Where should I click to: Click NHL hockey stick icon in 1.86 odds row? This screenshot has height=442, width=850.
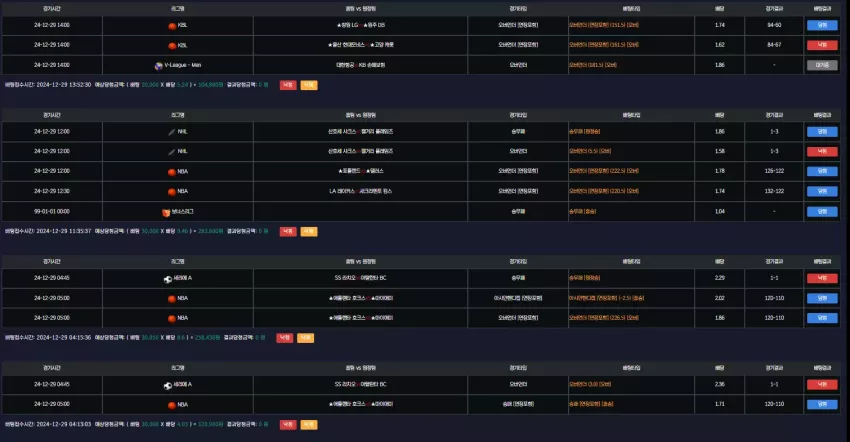(x=171, y=132)
